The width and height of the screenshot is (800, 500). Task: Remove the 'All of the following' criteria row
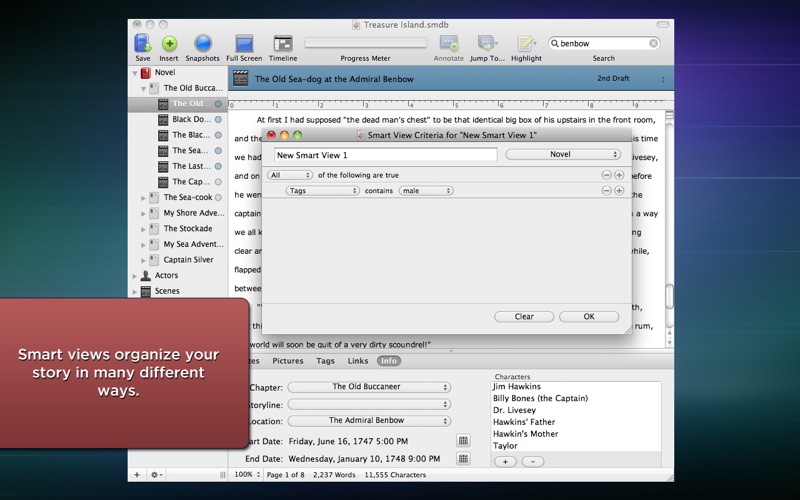pos(606,175)
